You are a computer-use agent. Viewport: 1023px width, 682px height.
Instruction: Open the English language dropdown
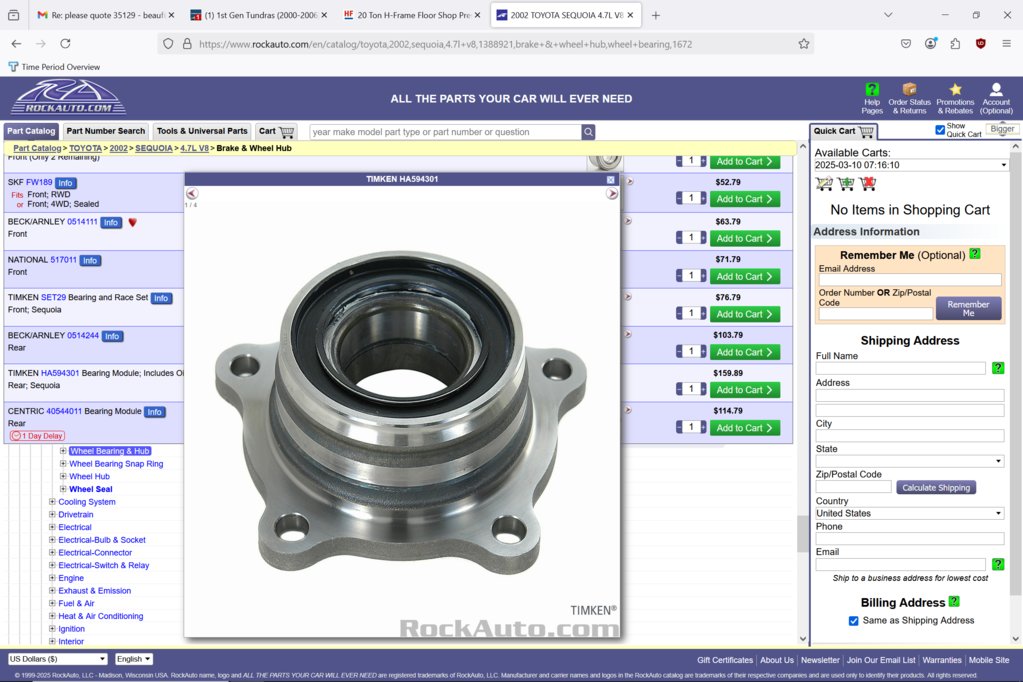point(134,659)
